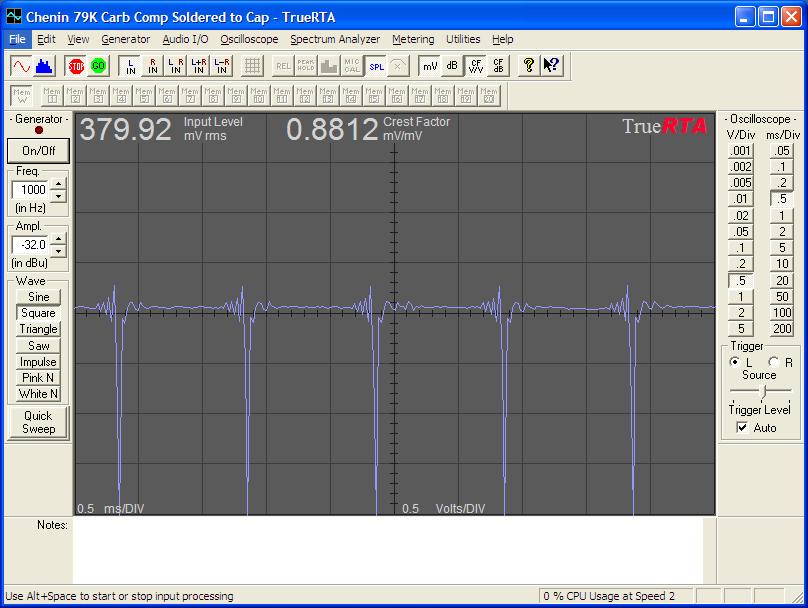Viewport: 808px width, 608px height.
Task: Increase generator amplitude with up arrow
Action: point(58,239)
